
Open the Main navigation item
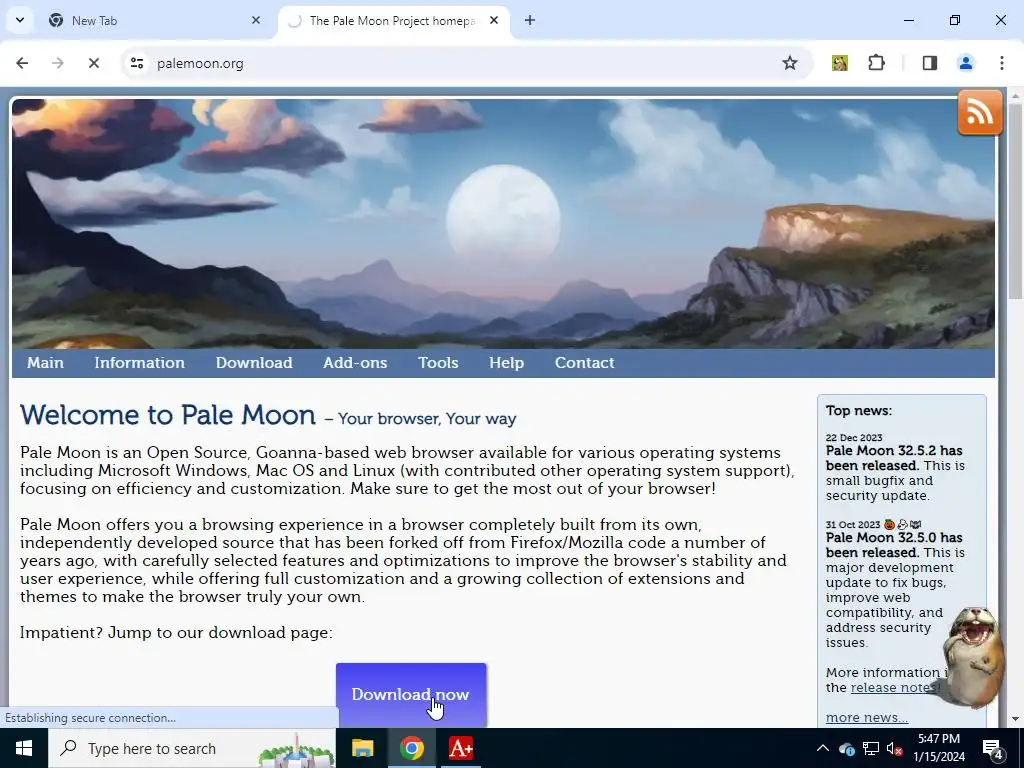(x=45, y=362)
